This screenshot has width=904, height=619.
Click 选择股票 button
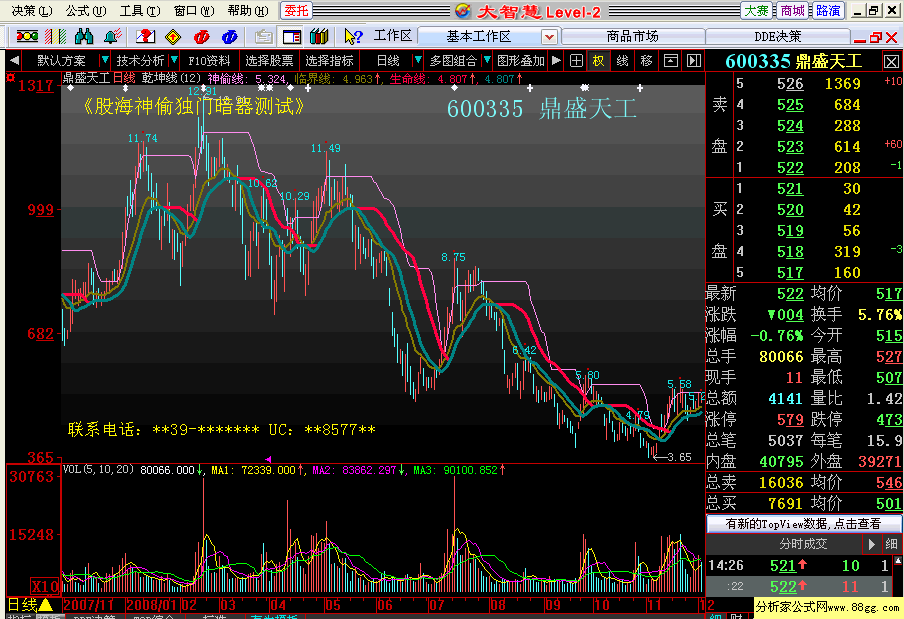(269, 61)
